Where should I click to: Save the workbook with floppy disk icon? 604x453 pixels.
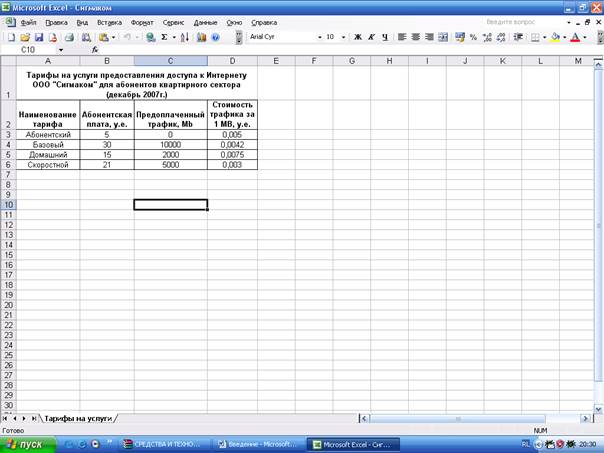39,37
